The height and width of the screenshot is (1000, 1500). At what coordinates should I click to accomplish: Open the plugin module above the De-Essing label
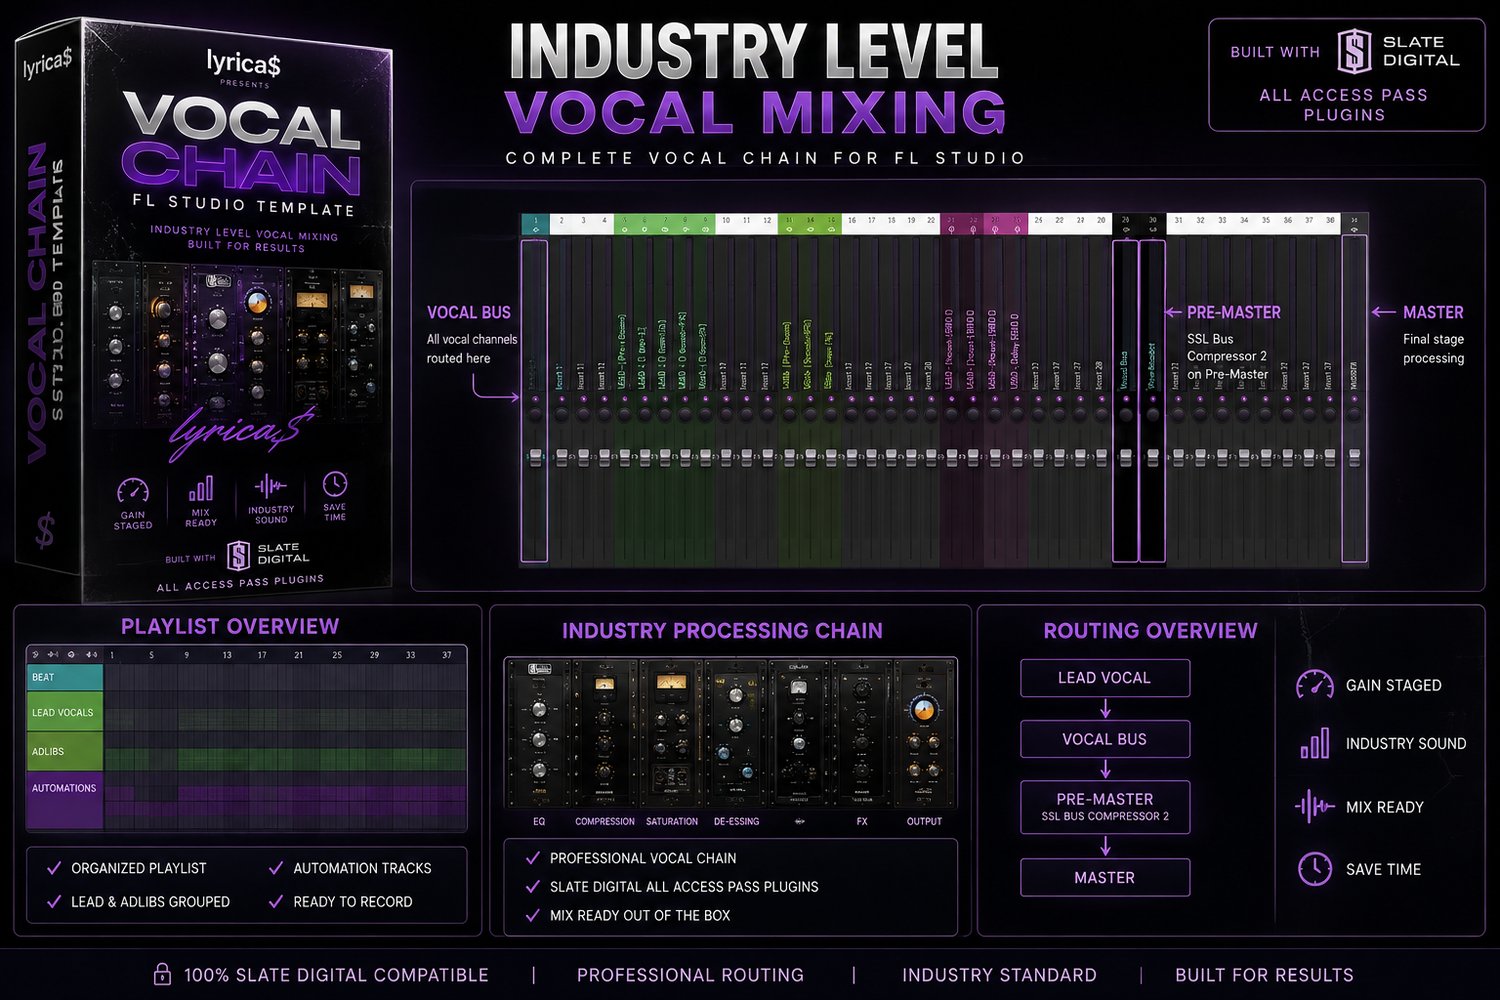click(736, 734)
